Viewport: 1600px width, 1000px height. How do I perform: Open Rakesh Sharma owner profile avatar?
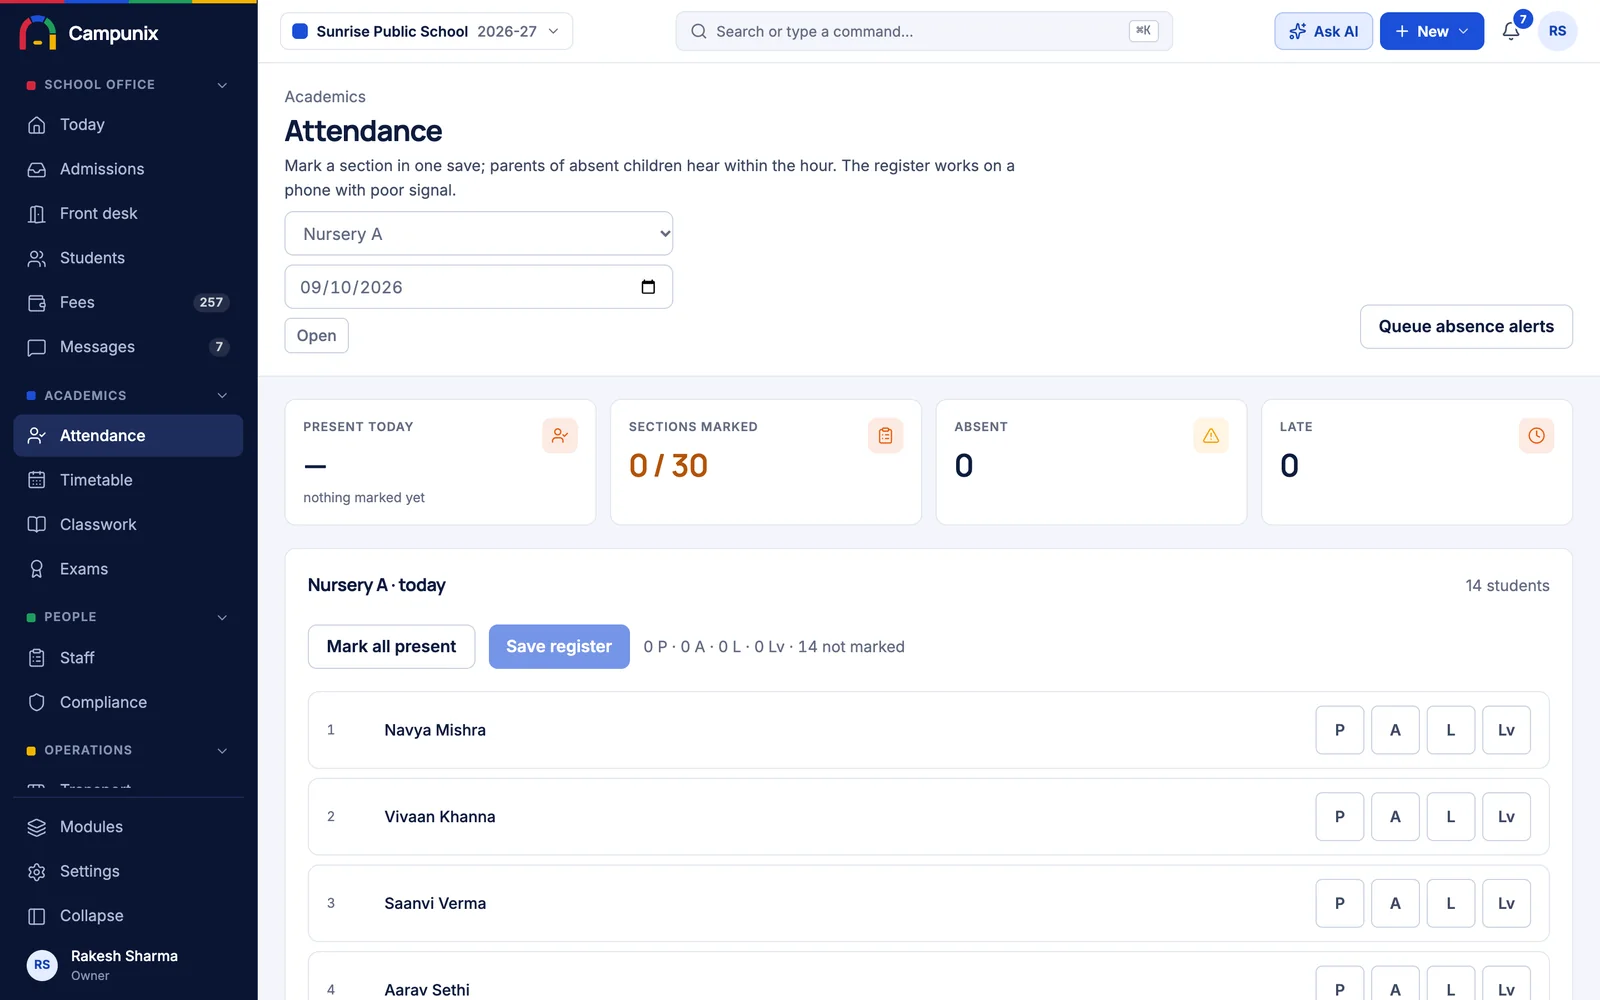42,965
